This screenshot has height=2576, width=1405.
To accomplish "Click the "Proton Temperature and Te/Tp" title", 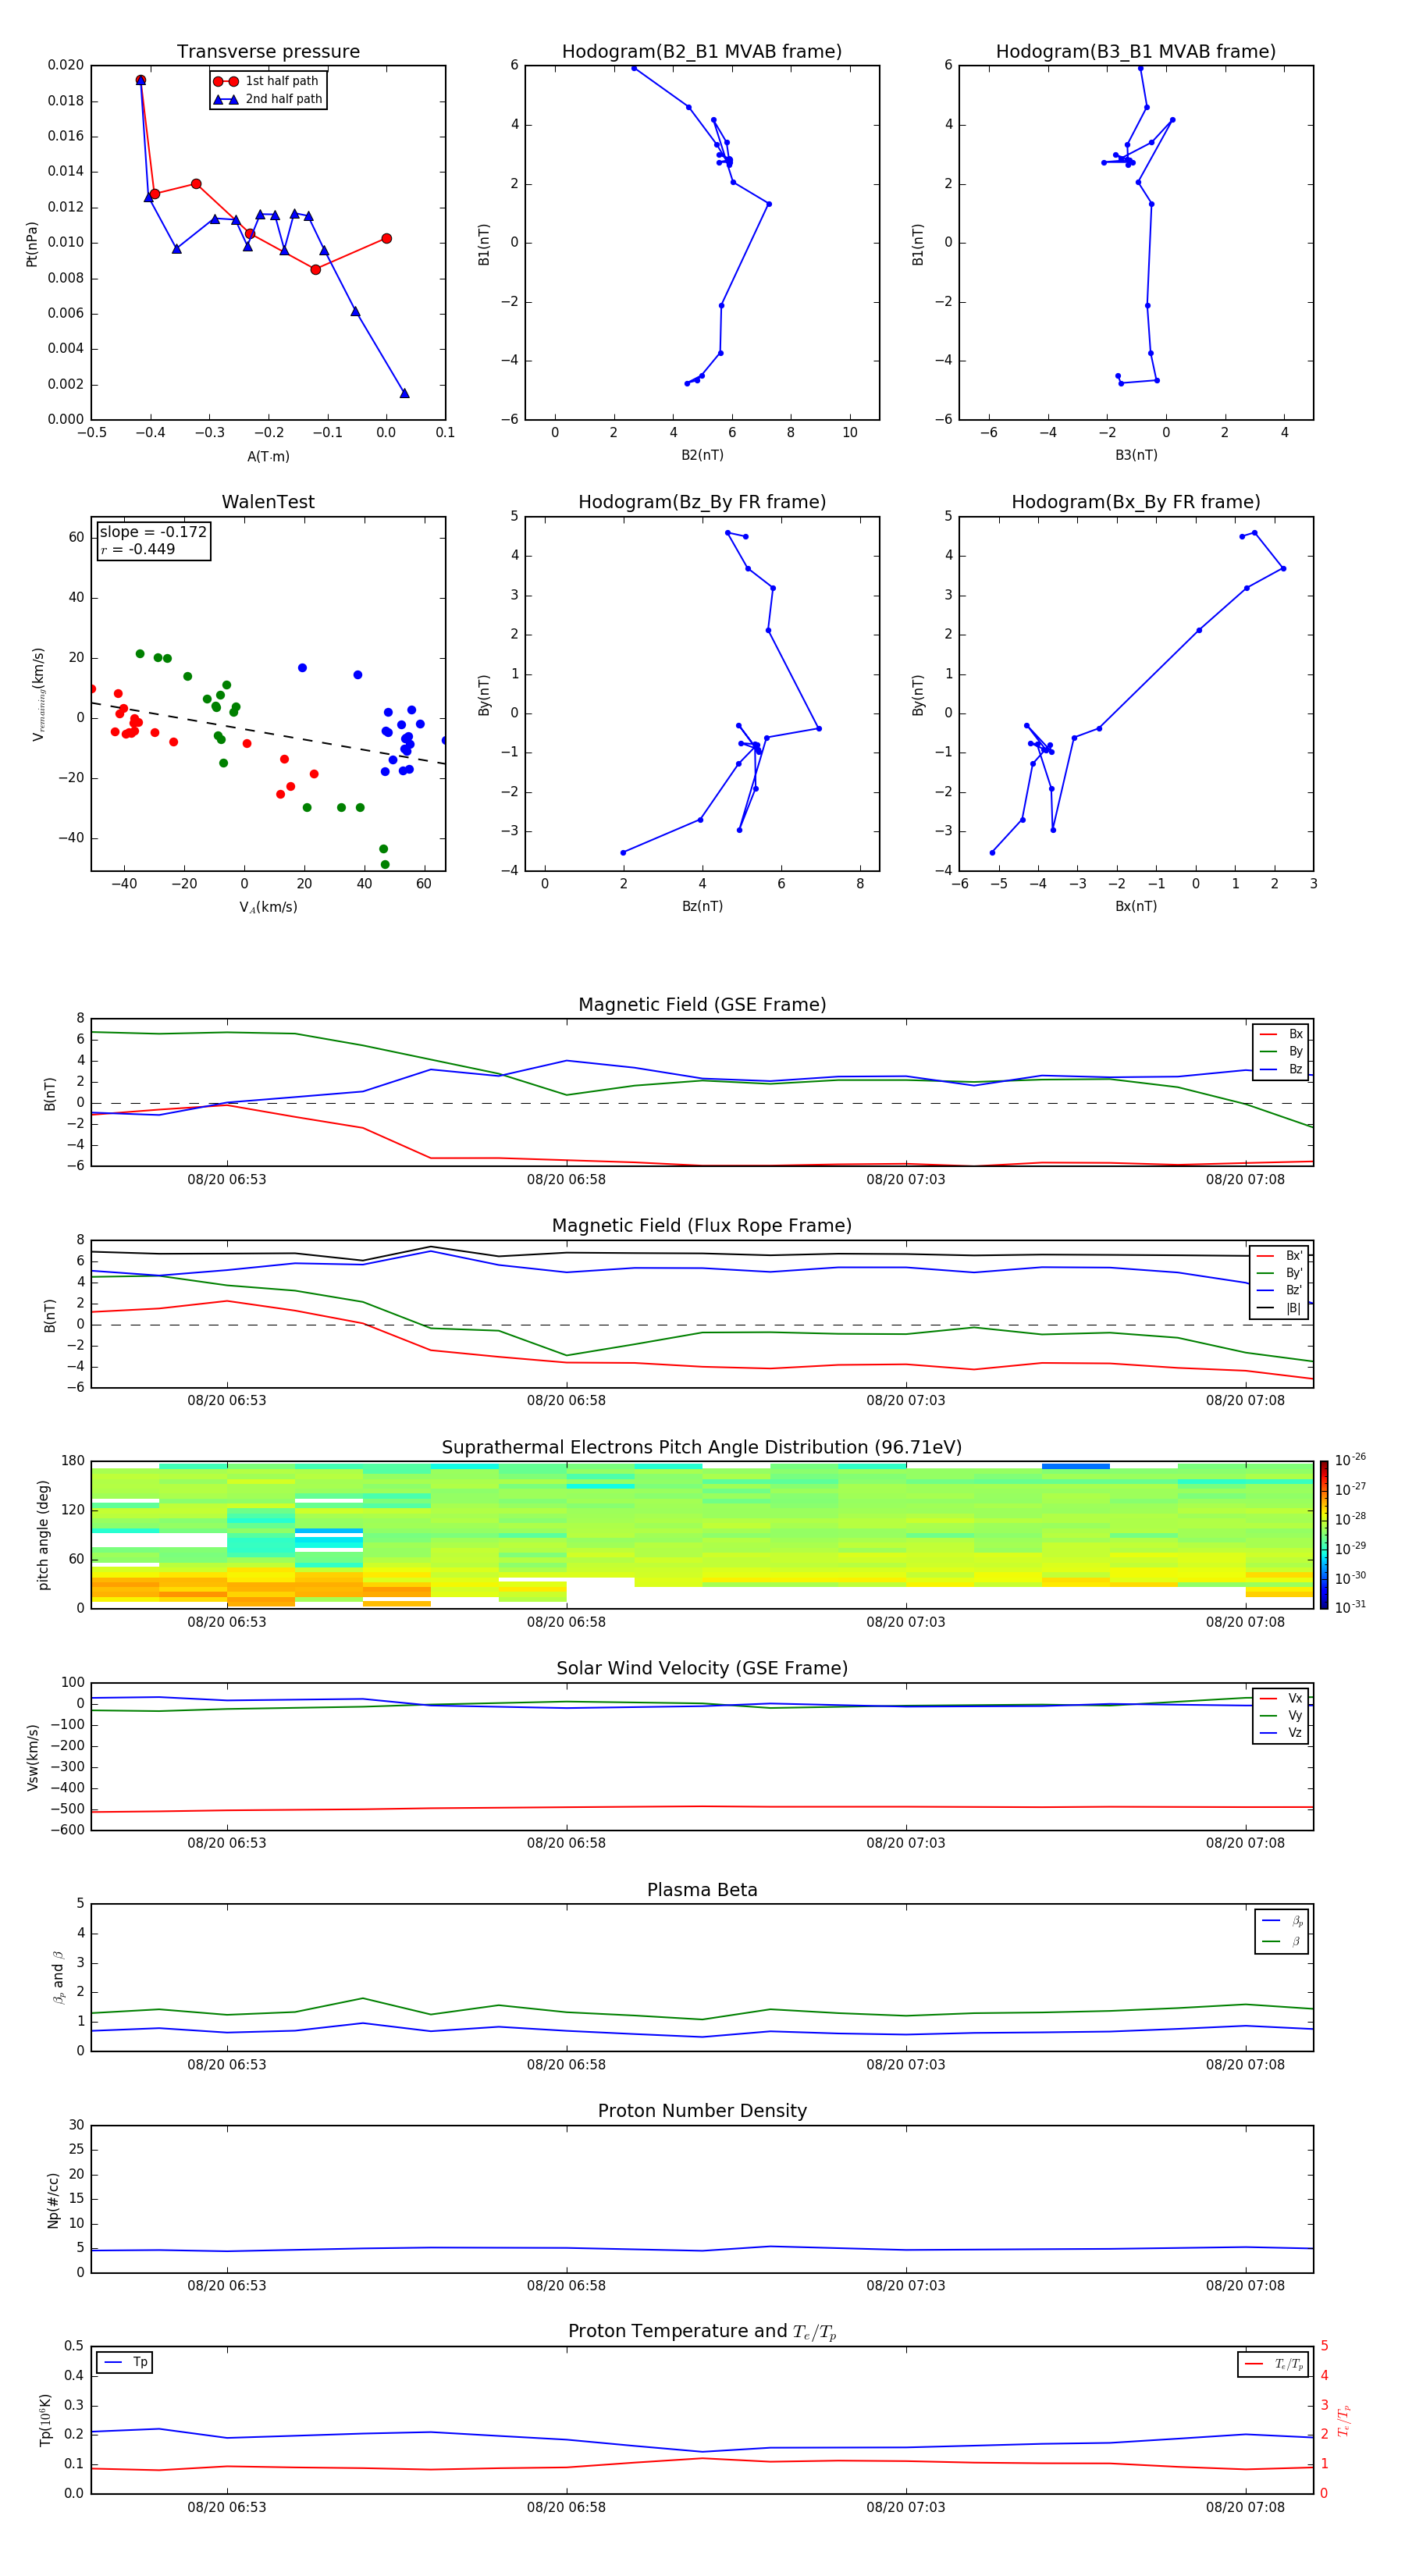I will point(702,2331).
